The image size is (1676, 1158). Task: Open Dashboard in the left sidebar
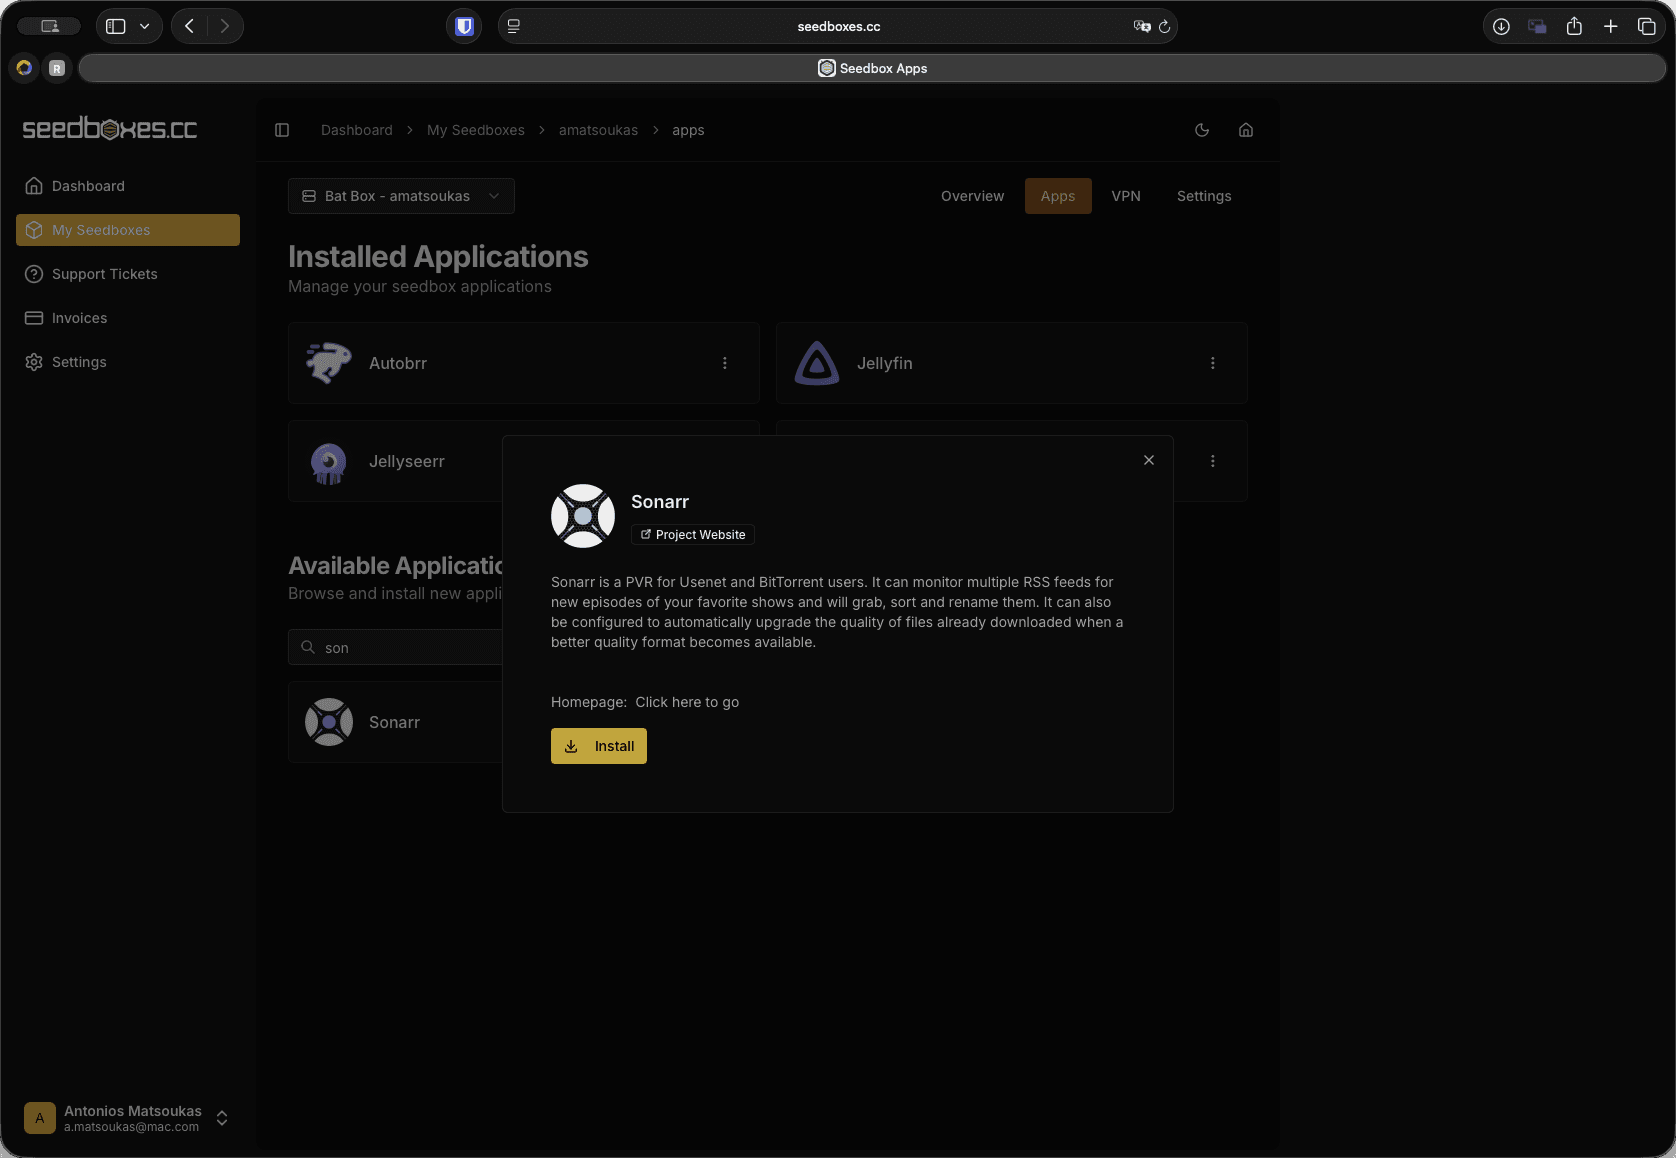(x=128, y=186)
